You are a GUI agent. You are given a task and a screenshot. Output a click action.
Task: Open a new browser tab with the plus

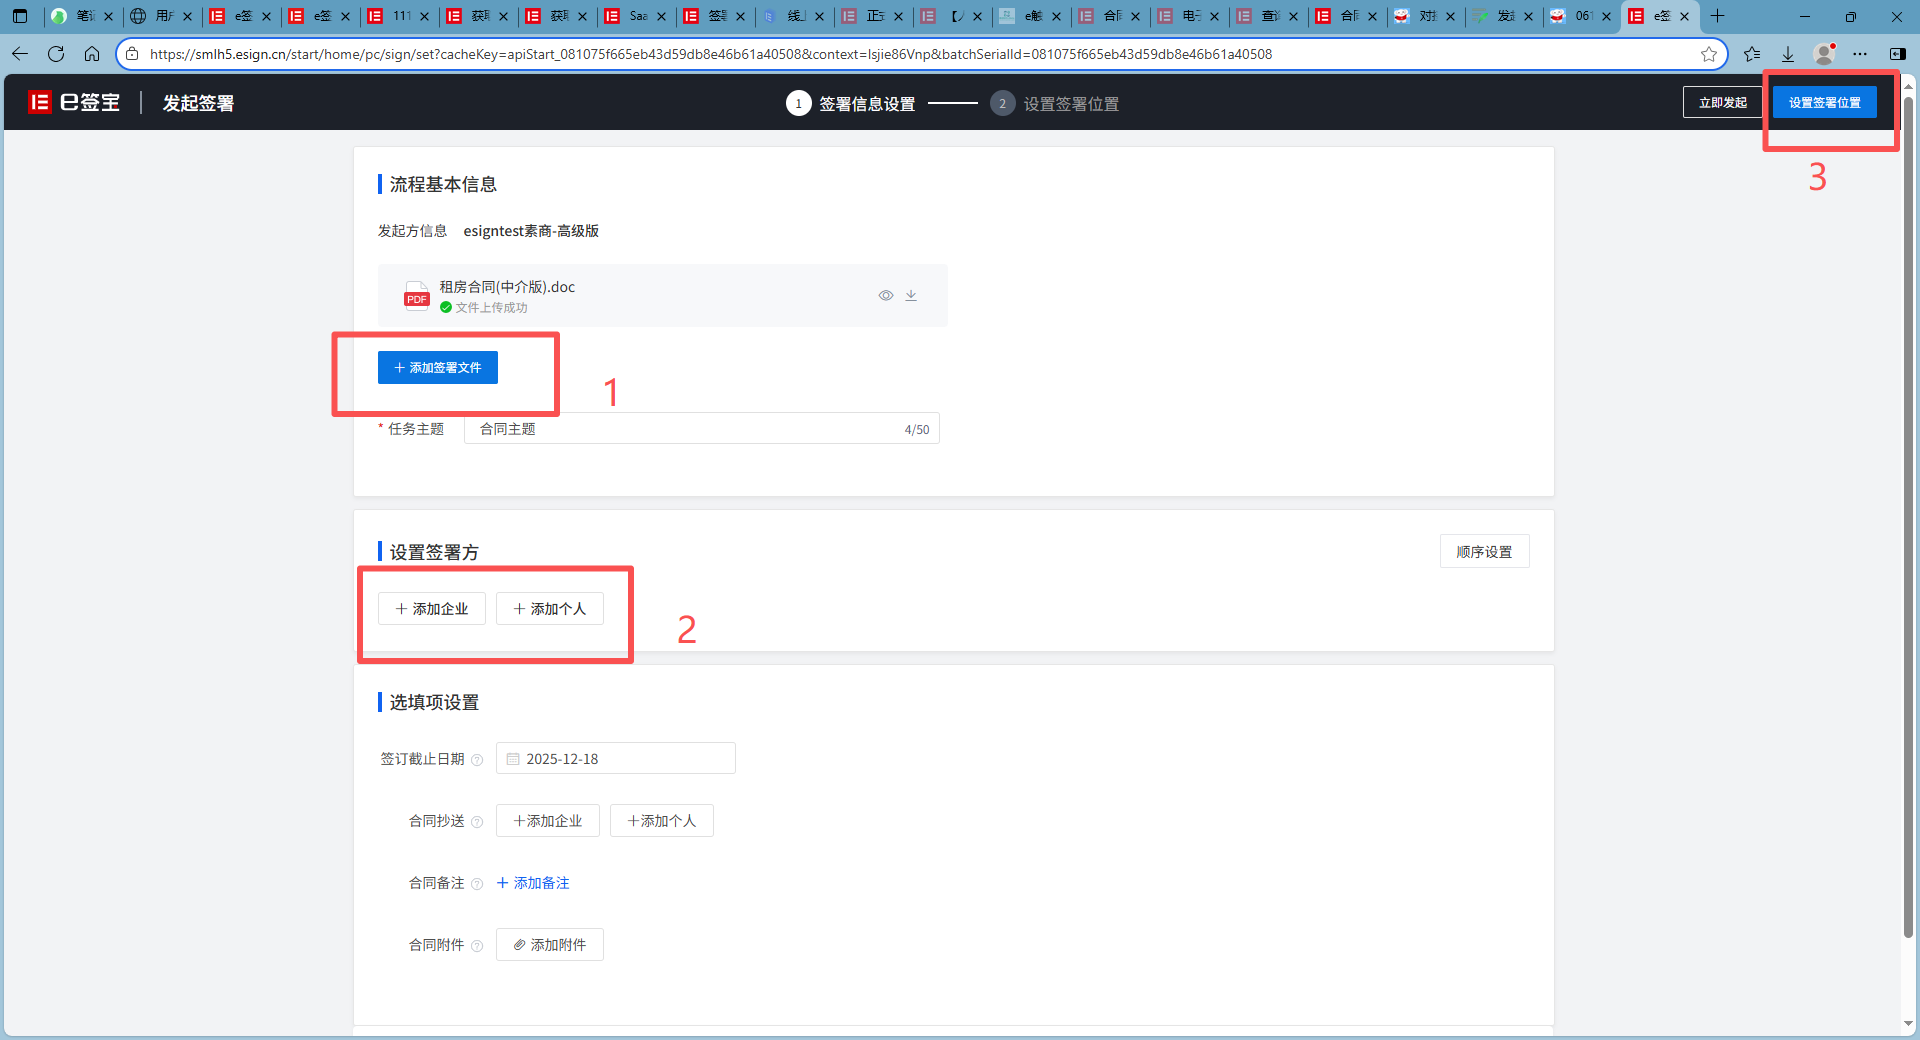click(1718, 16)
